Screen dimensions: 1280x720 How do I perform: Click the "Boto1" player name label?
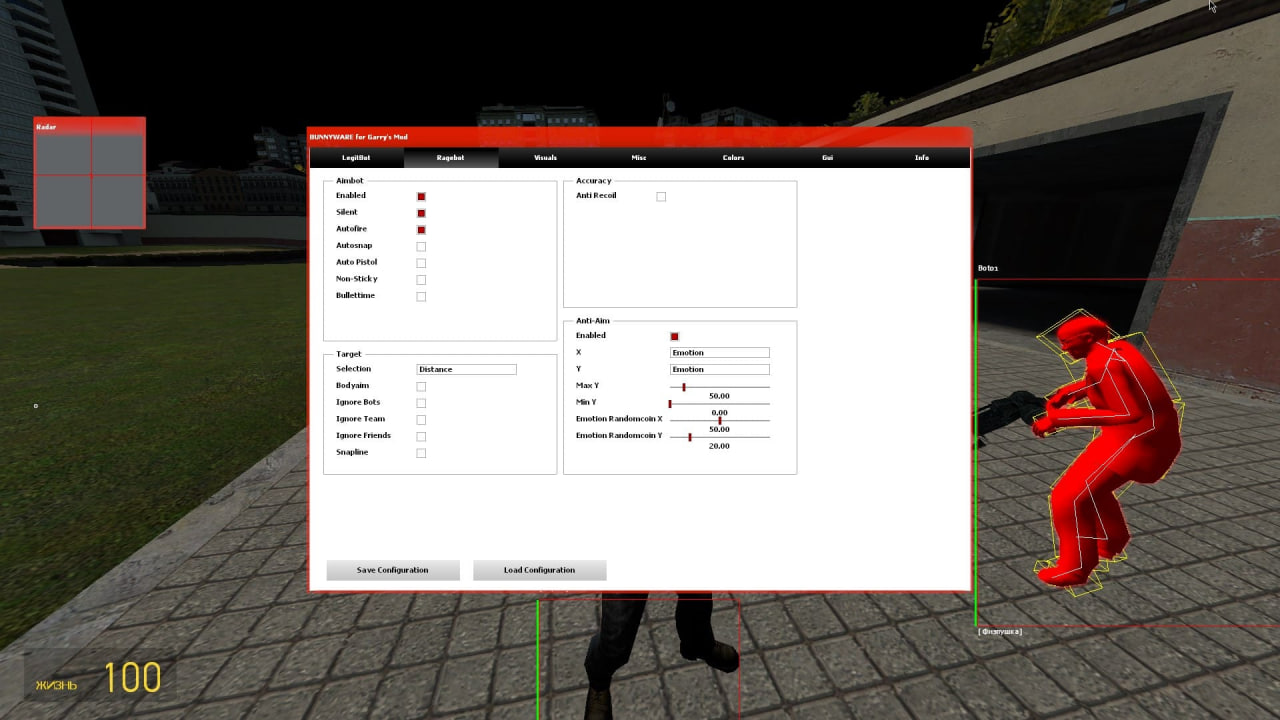click(988, 269)
